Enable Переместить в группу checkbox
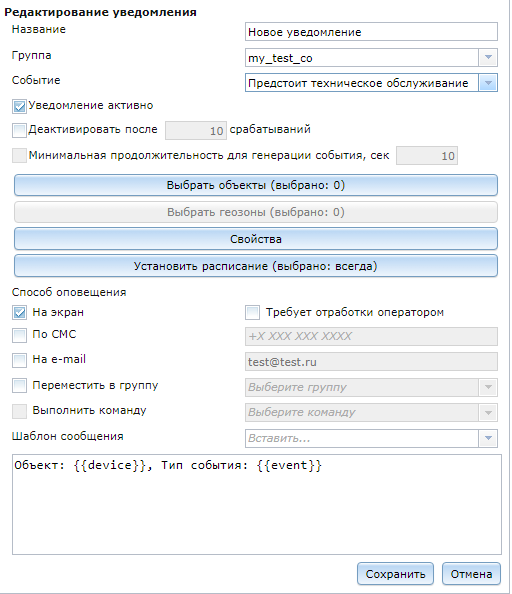 [19, 386]
